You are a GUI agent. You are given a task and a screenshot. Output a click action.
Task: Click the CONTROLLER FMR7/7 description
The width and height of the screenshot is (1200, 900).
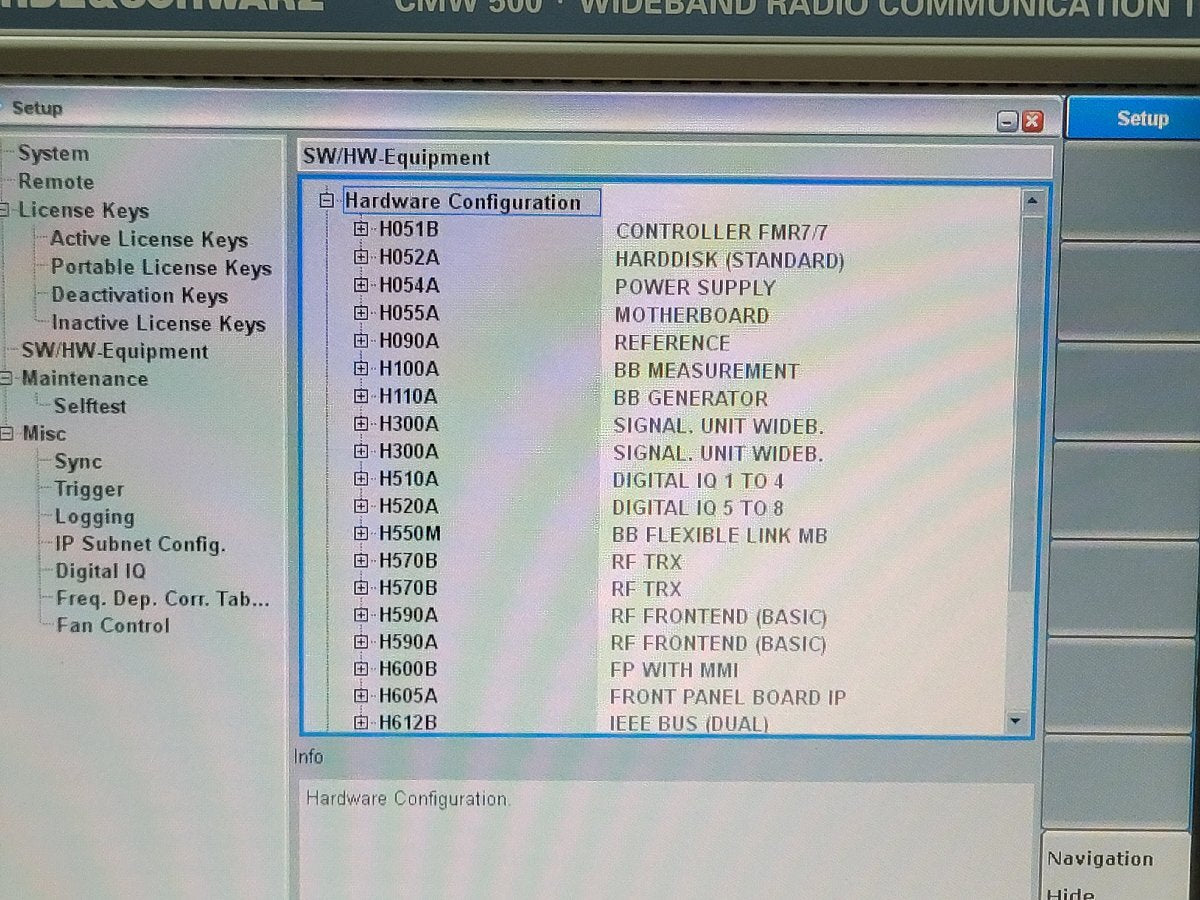(721, 232)
